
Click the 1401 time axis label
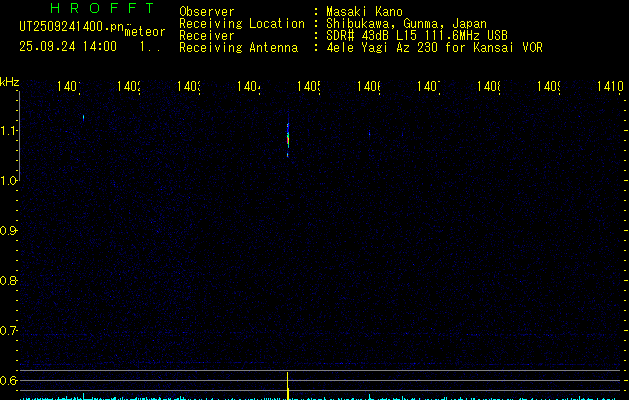(69, 86)
